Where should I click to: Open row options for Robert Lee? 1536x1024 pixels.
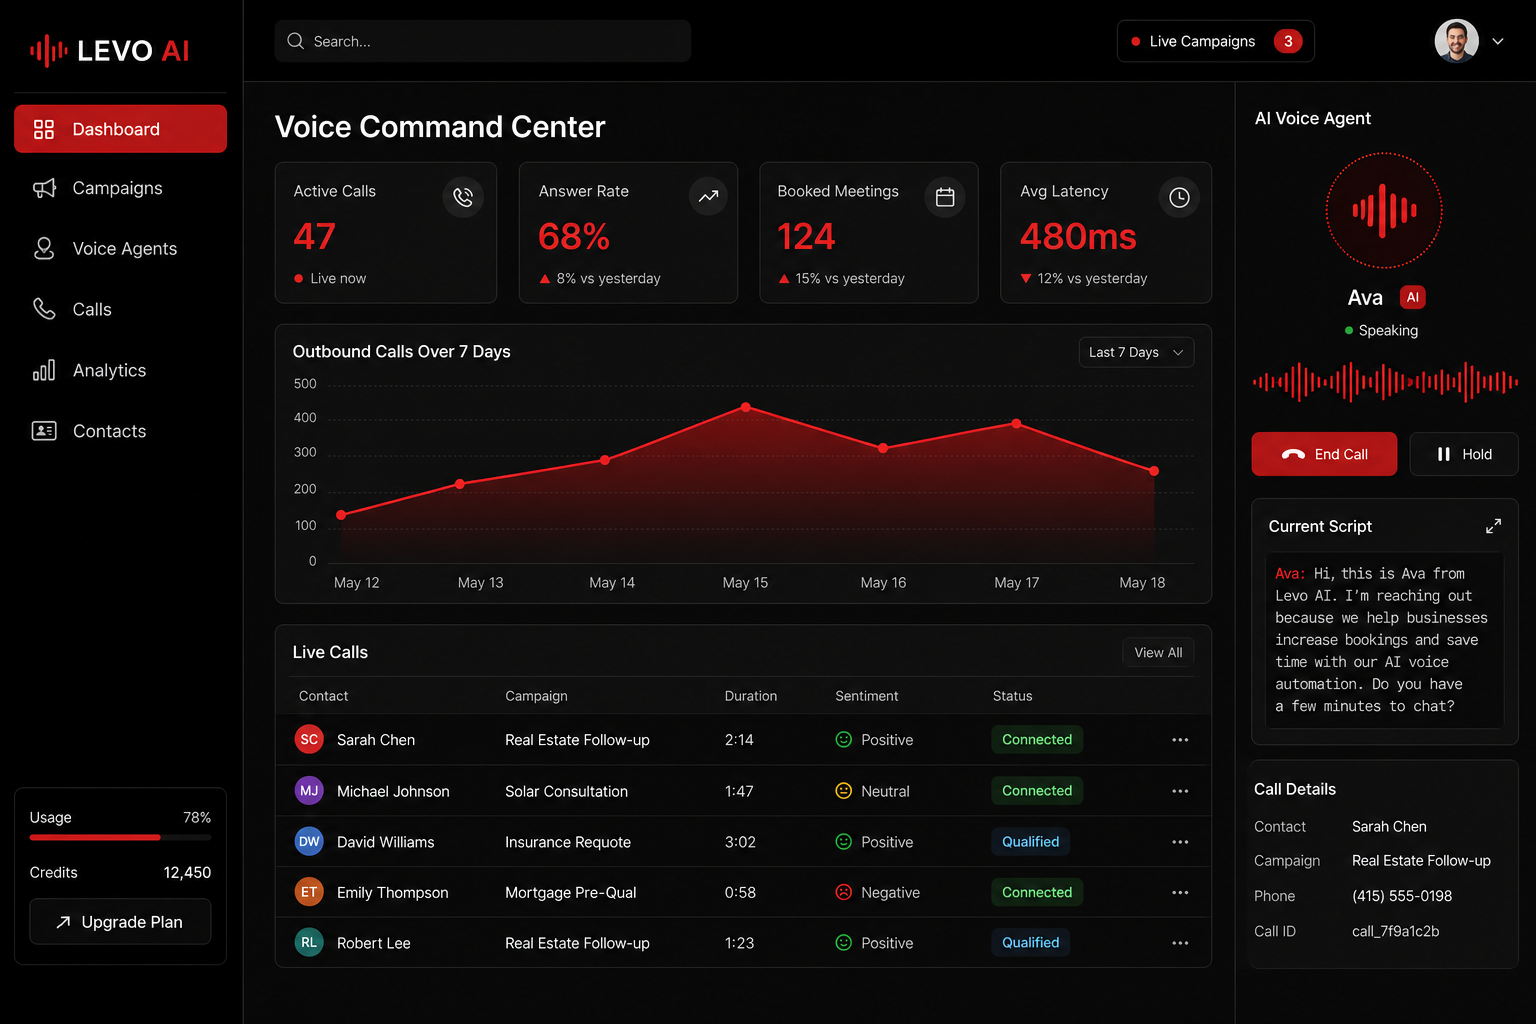coord(1180,943)
